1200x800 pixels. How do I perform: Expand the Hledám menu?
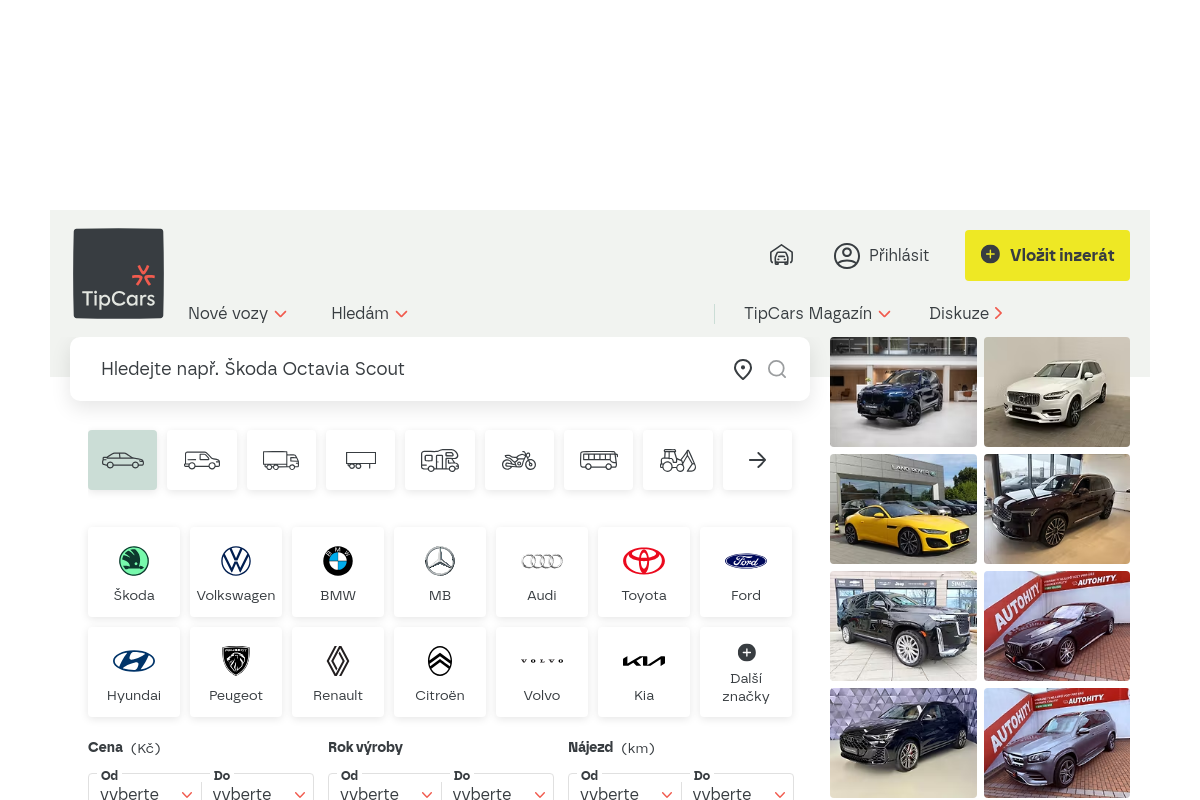click(x=369, y=314)
